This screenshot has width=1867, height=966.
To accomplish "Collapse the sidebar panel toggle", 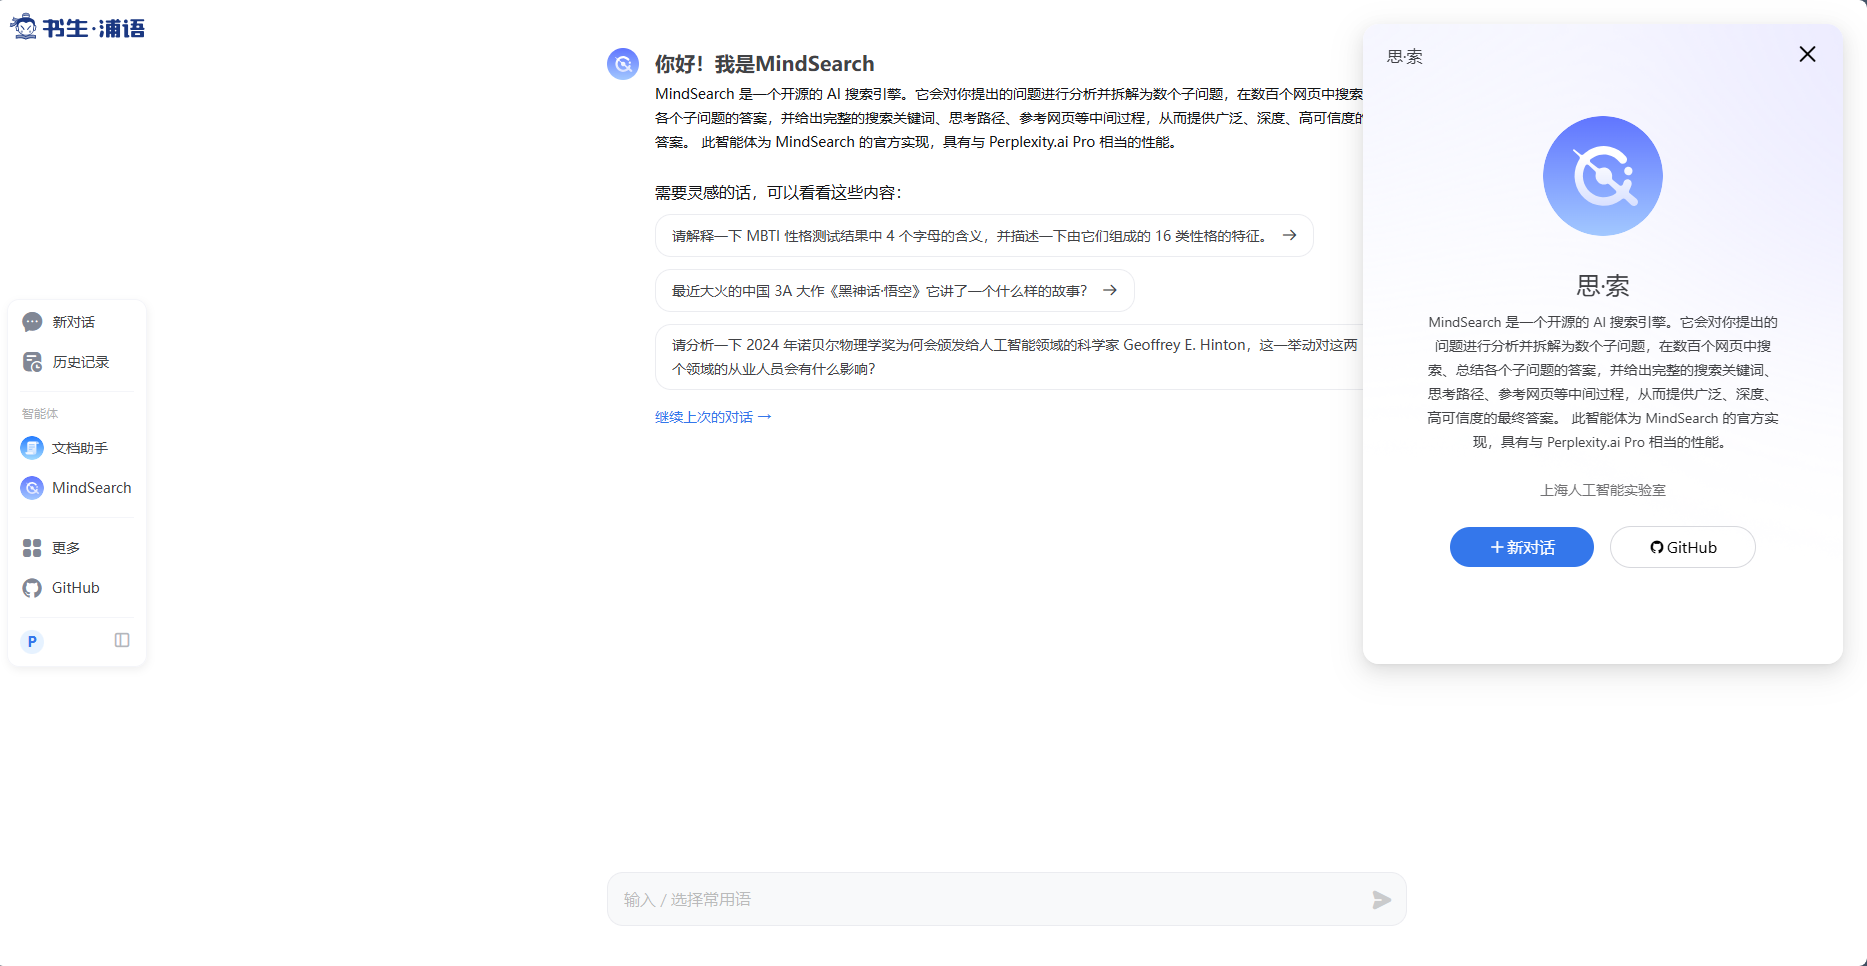I will point(122,640).
